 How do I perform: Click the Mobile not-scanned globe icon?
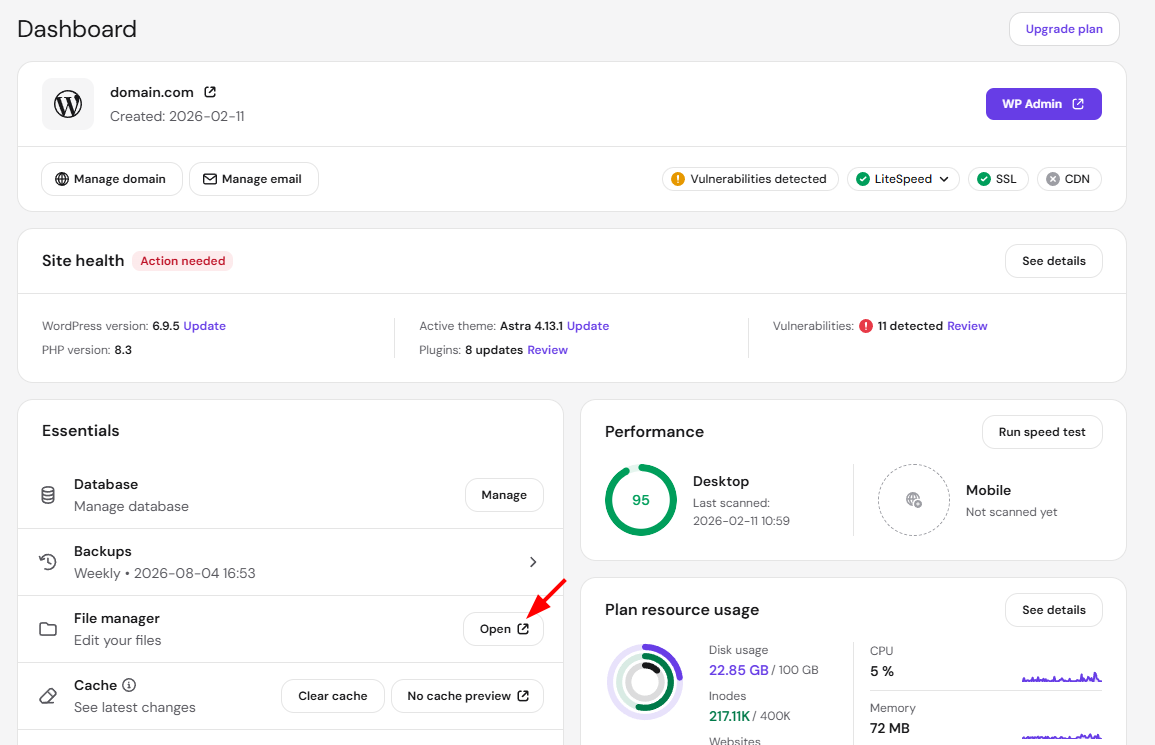pyautogui.click(x=913, y=500)
